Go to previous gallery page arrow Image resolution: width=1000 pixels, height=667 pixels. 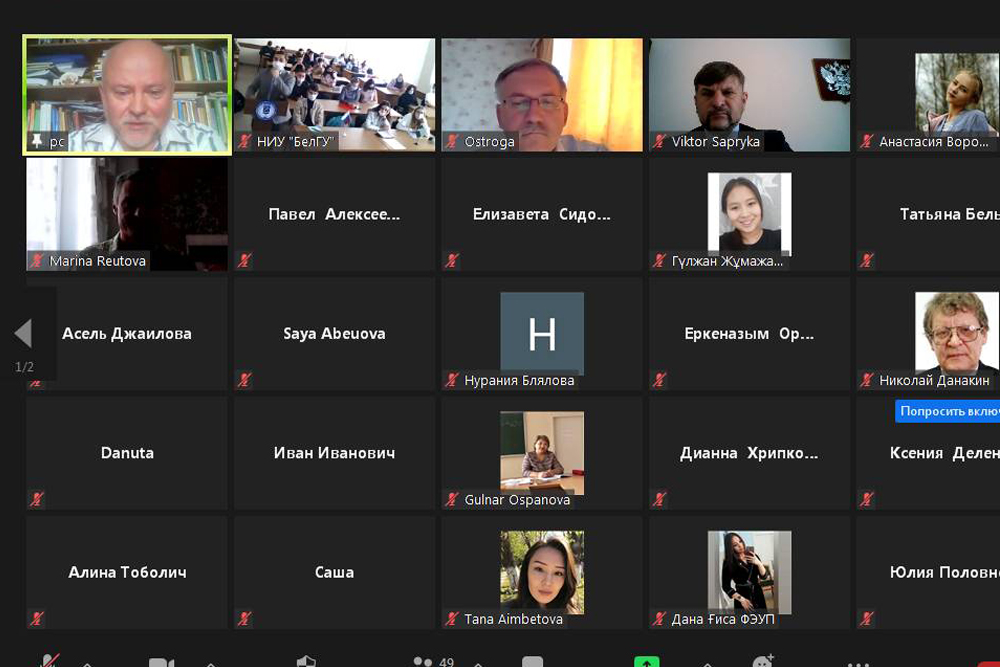click(23, 334)
